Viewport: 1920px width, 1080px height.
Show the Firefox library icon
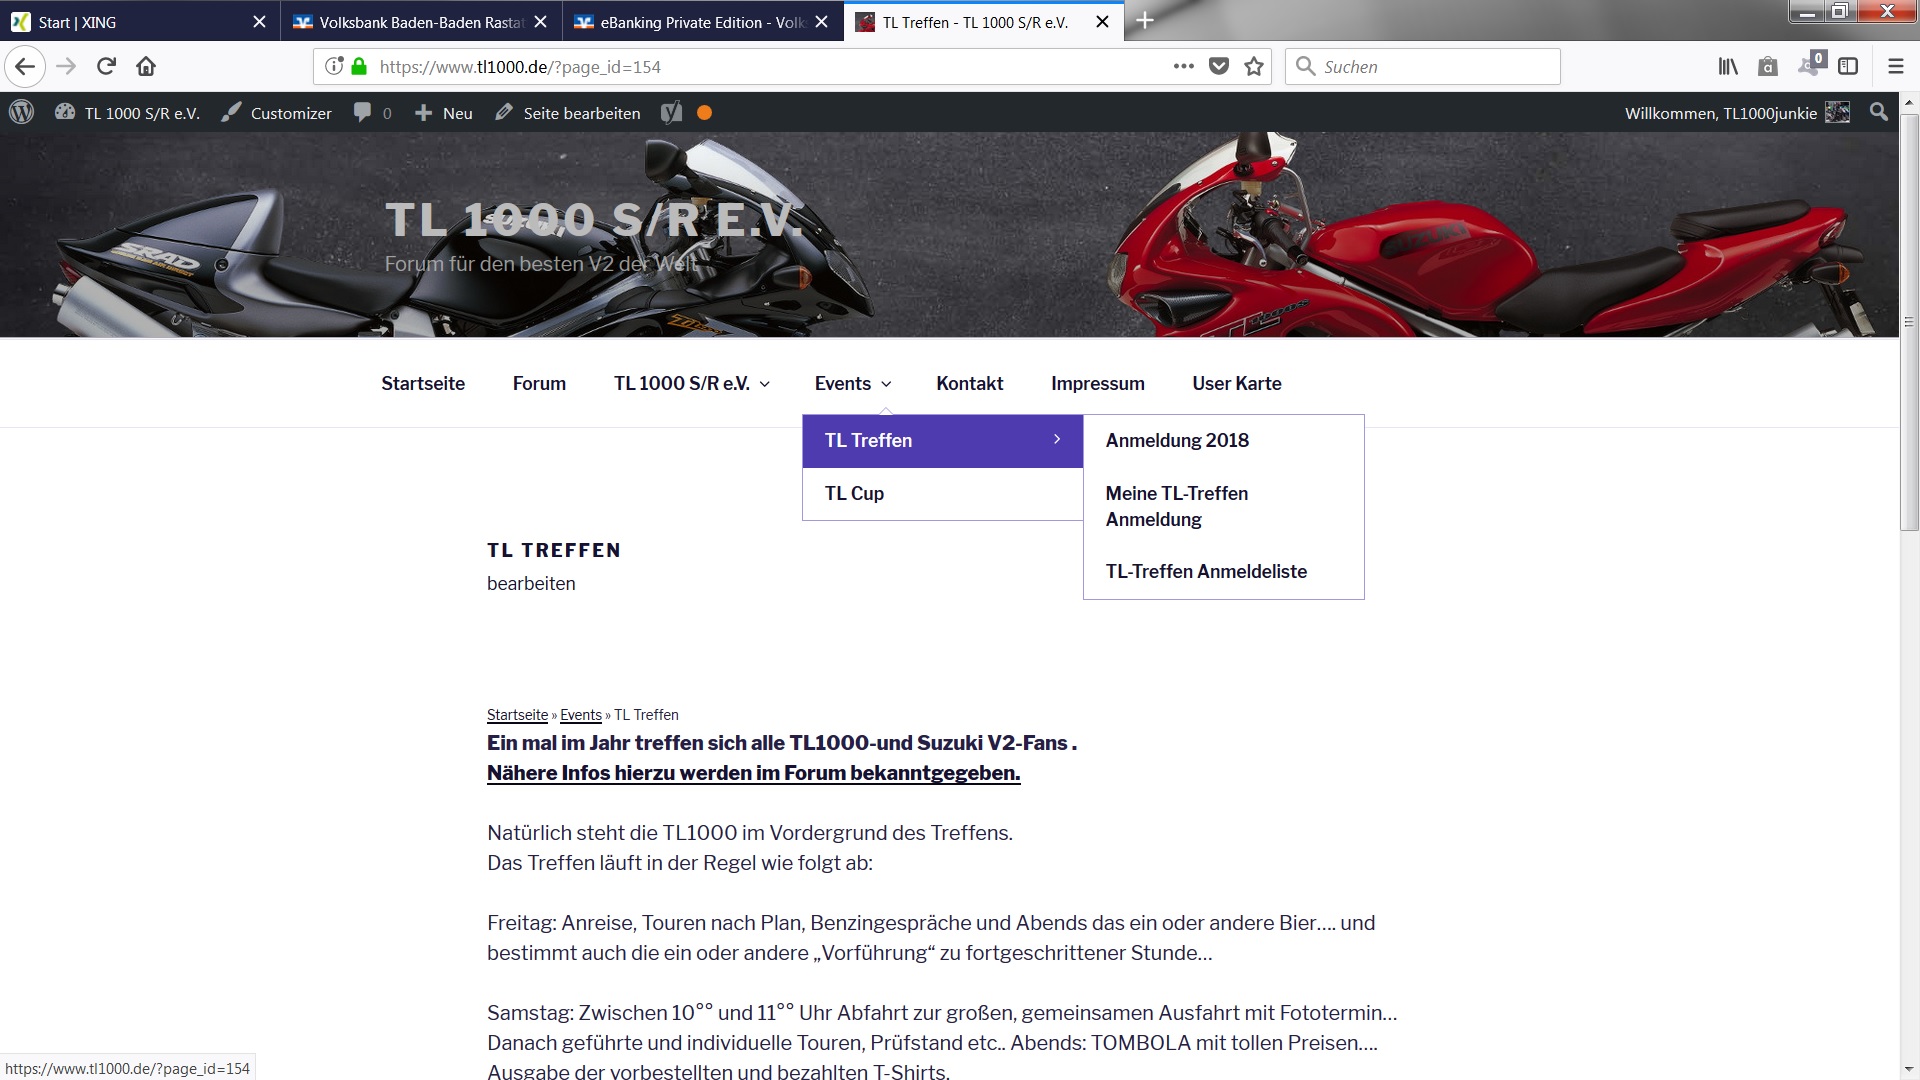(1728, 67)
